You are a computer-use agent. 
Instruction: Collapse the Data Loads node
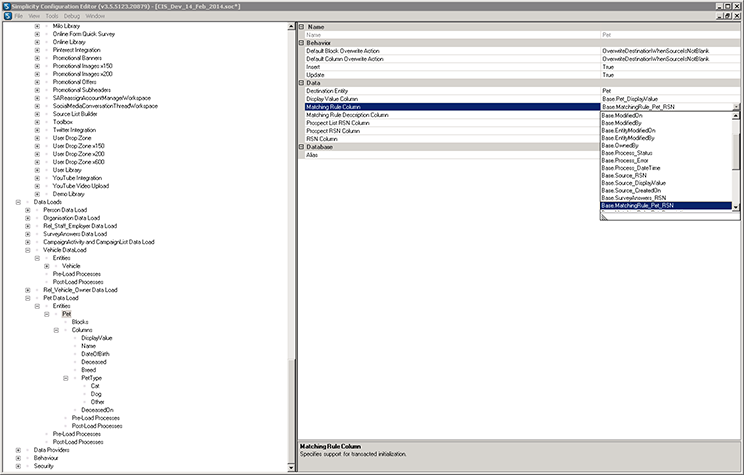coord(18,202)
